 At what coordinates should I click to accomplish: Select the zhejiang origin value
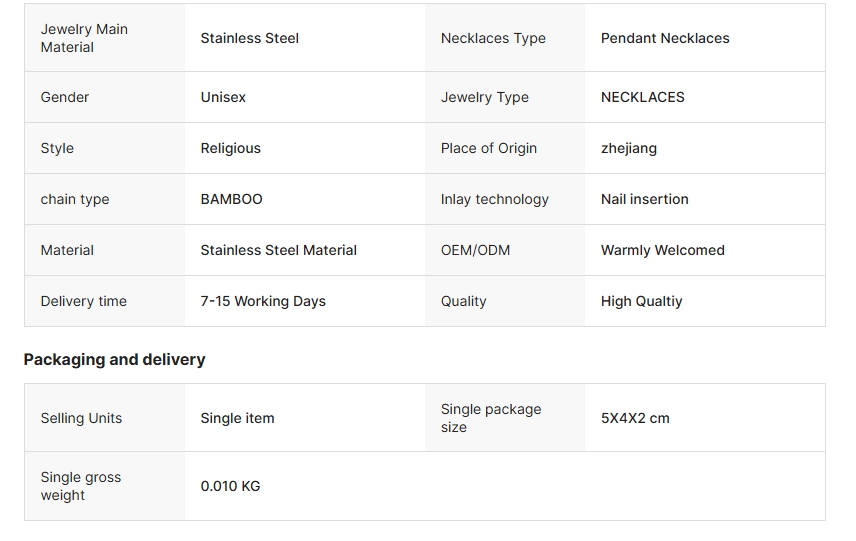click(x=628, y=148)
